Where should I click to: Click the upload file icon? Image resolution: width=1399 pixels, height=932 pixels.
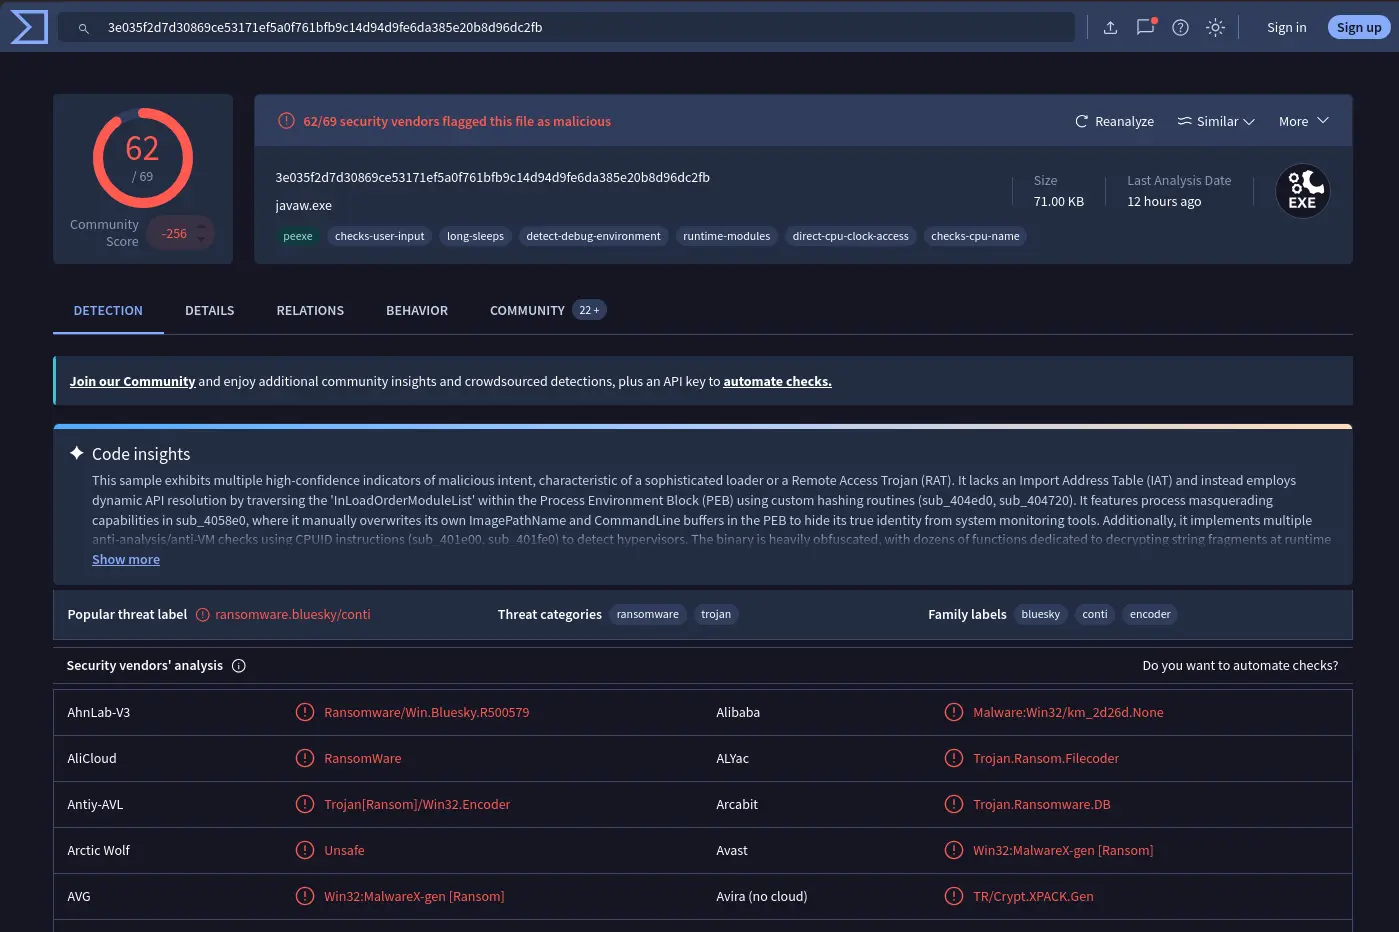pyautogui.click(x=1110, y=28)
